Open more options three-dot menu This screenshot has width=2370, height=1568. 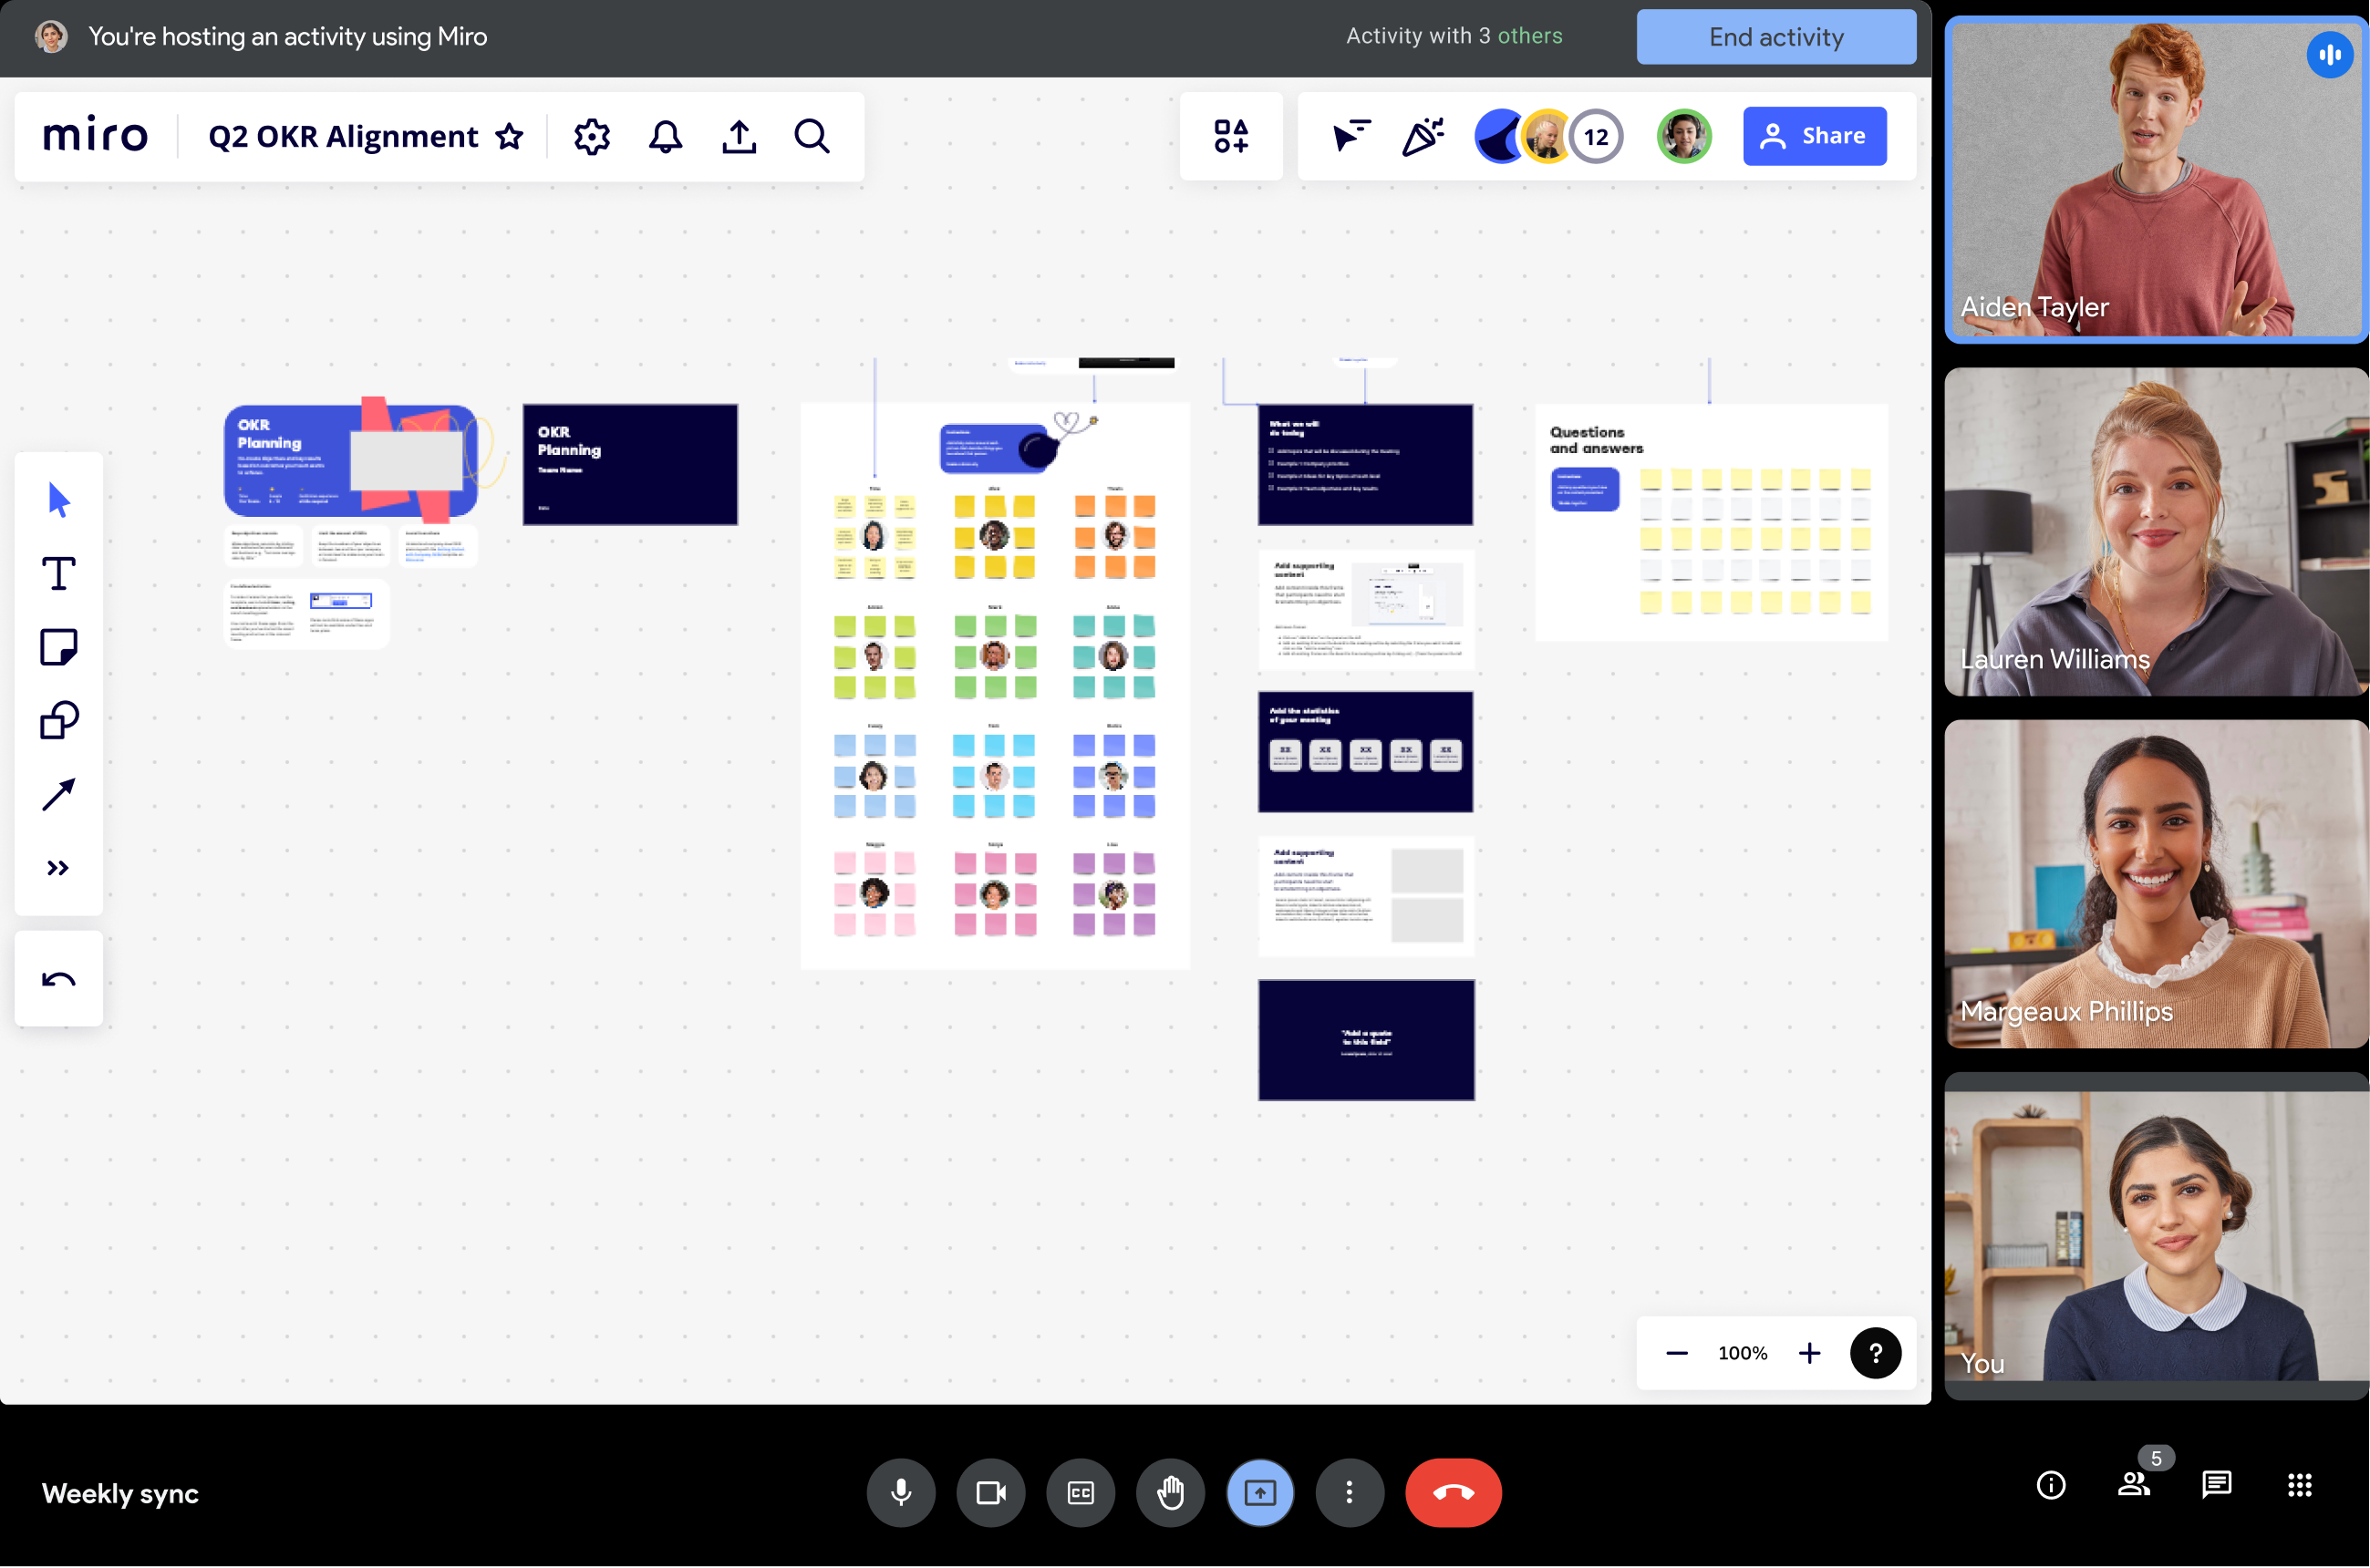tap(1349, 1492)
